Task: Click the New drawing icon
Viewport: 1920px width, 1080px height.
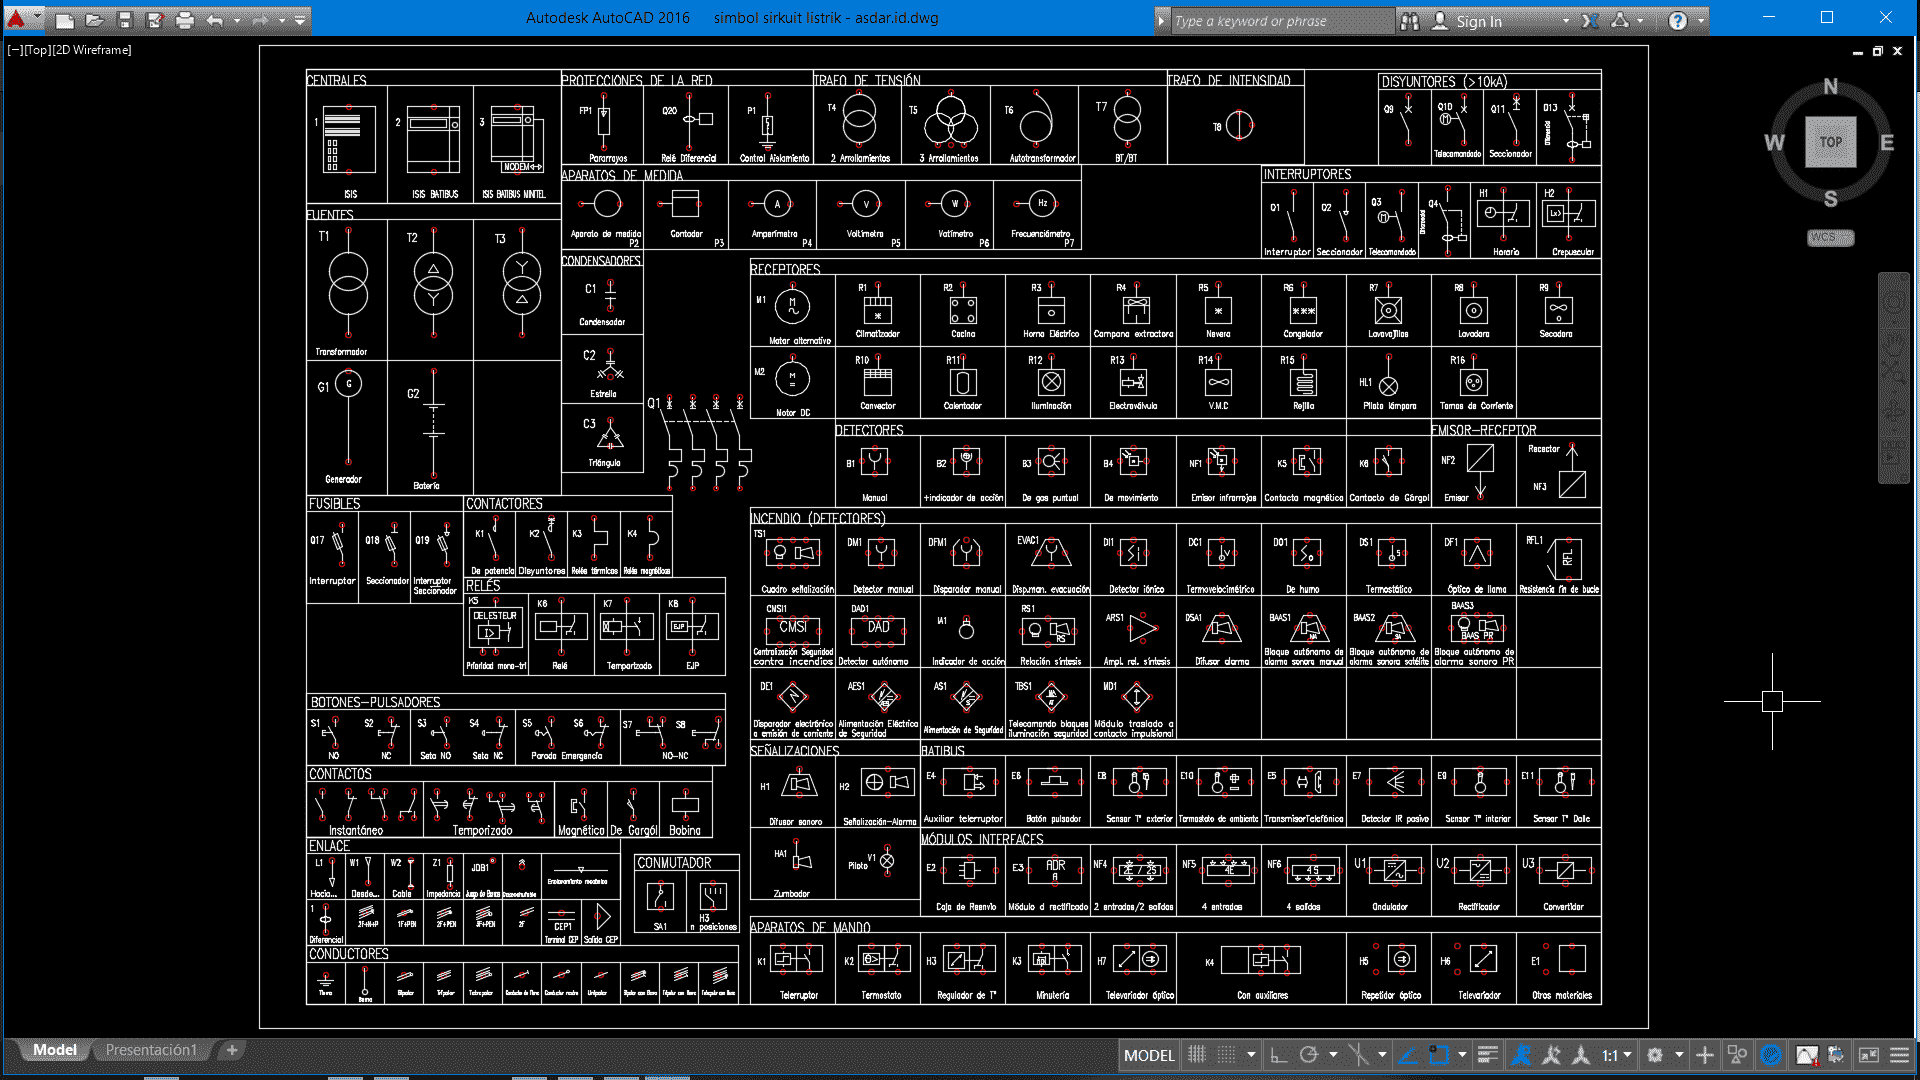Action: click(64, 20)
